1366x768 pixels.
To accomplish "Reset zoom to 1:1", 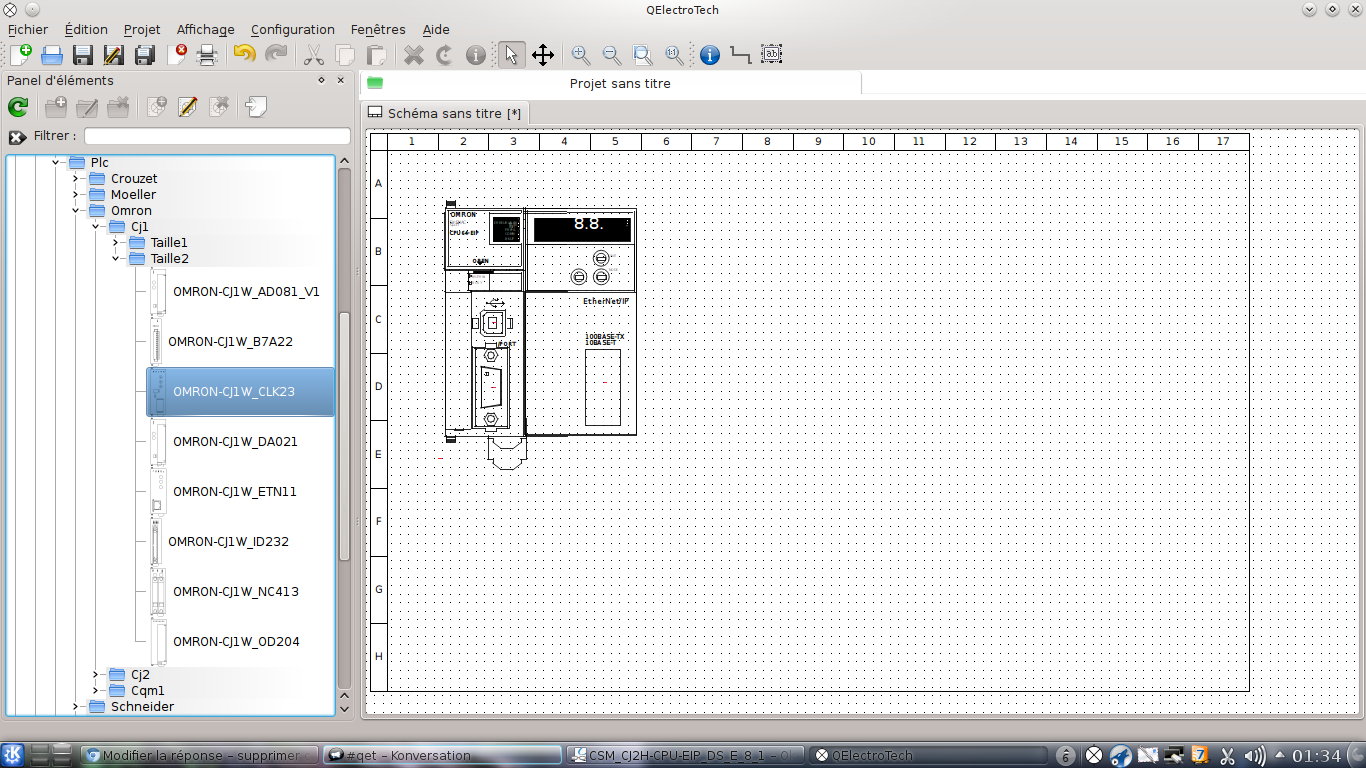I will [x=674, y=55].
